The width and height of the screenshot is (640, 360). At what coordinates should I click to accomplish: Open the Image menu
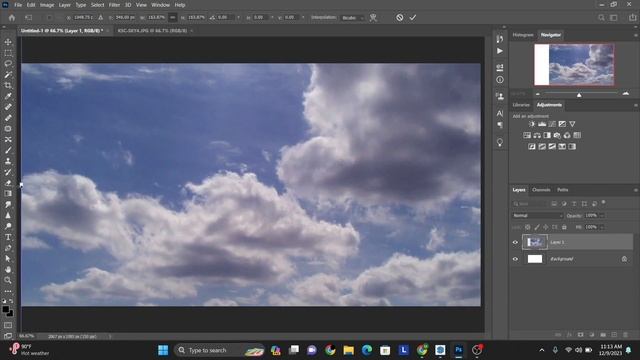(x=47, y=5)
